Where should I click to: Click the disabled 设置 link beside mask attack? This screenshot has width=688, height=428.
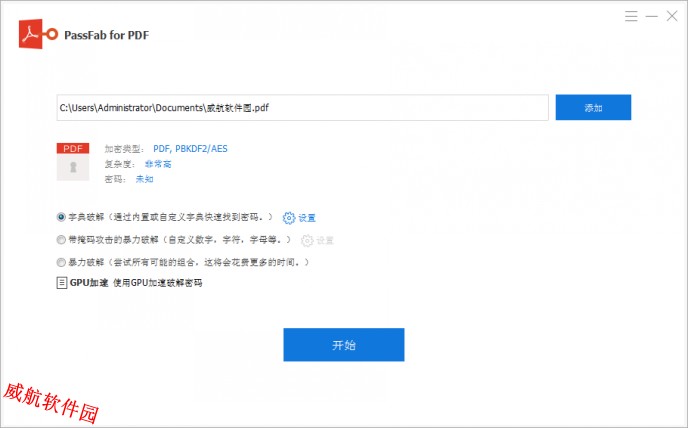[325, 240]
